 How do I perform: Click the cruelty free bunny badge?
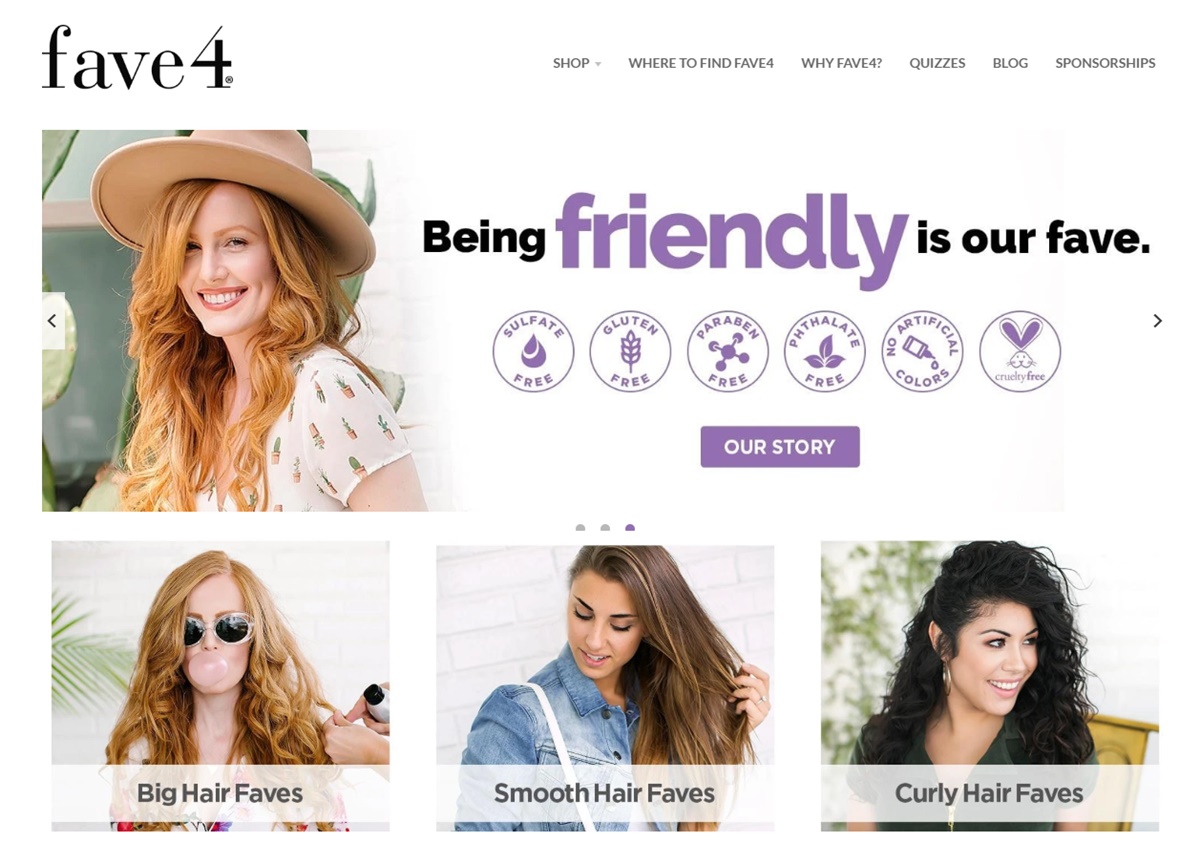tap(1020, 351)
